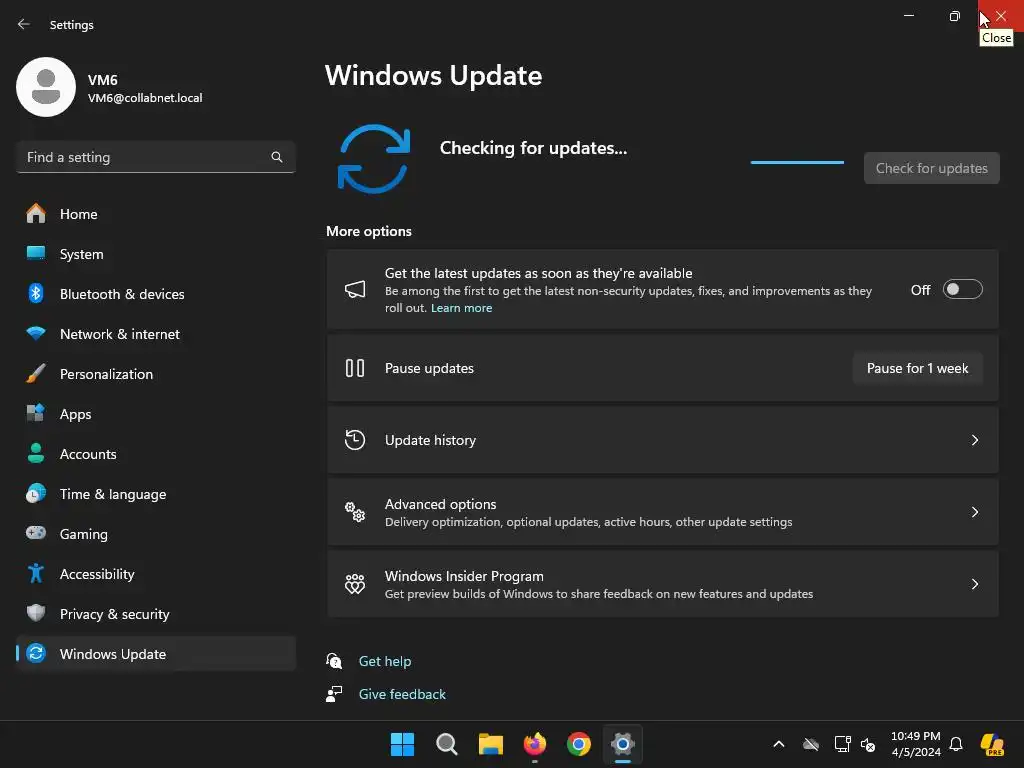Click the Settings app taskbar gear icon
The width and height of the screenshot is (1024, 768).
[x=623, y=744]
